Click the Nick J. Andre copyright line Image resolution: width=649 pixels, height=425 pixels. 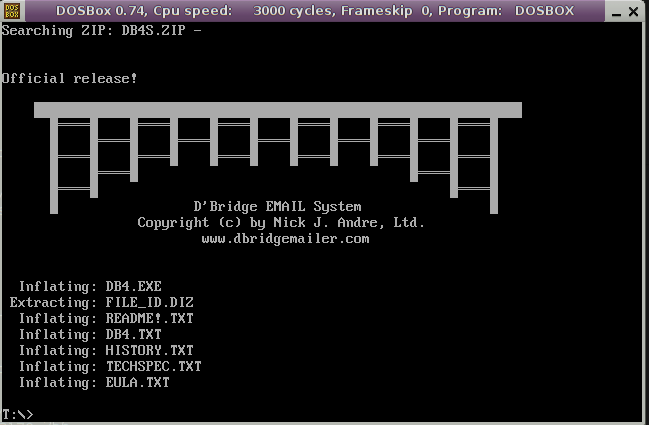[x=281, y=223]
